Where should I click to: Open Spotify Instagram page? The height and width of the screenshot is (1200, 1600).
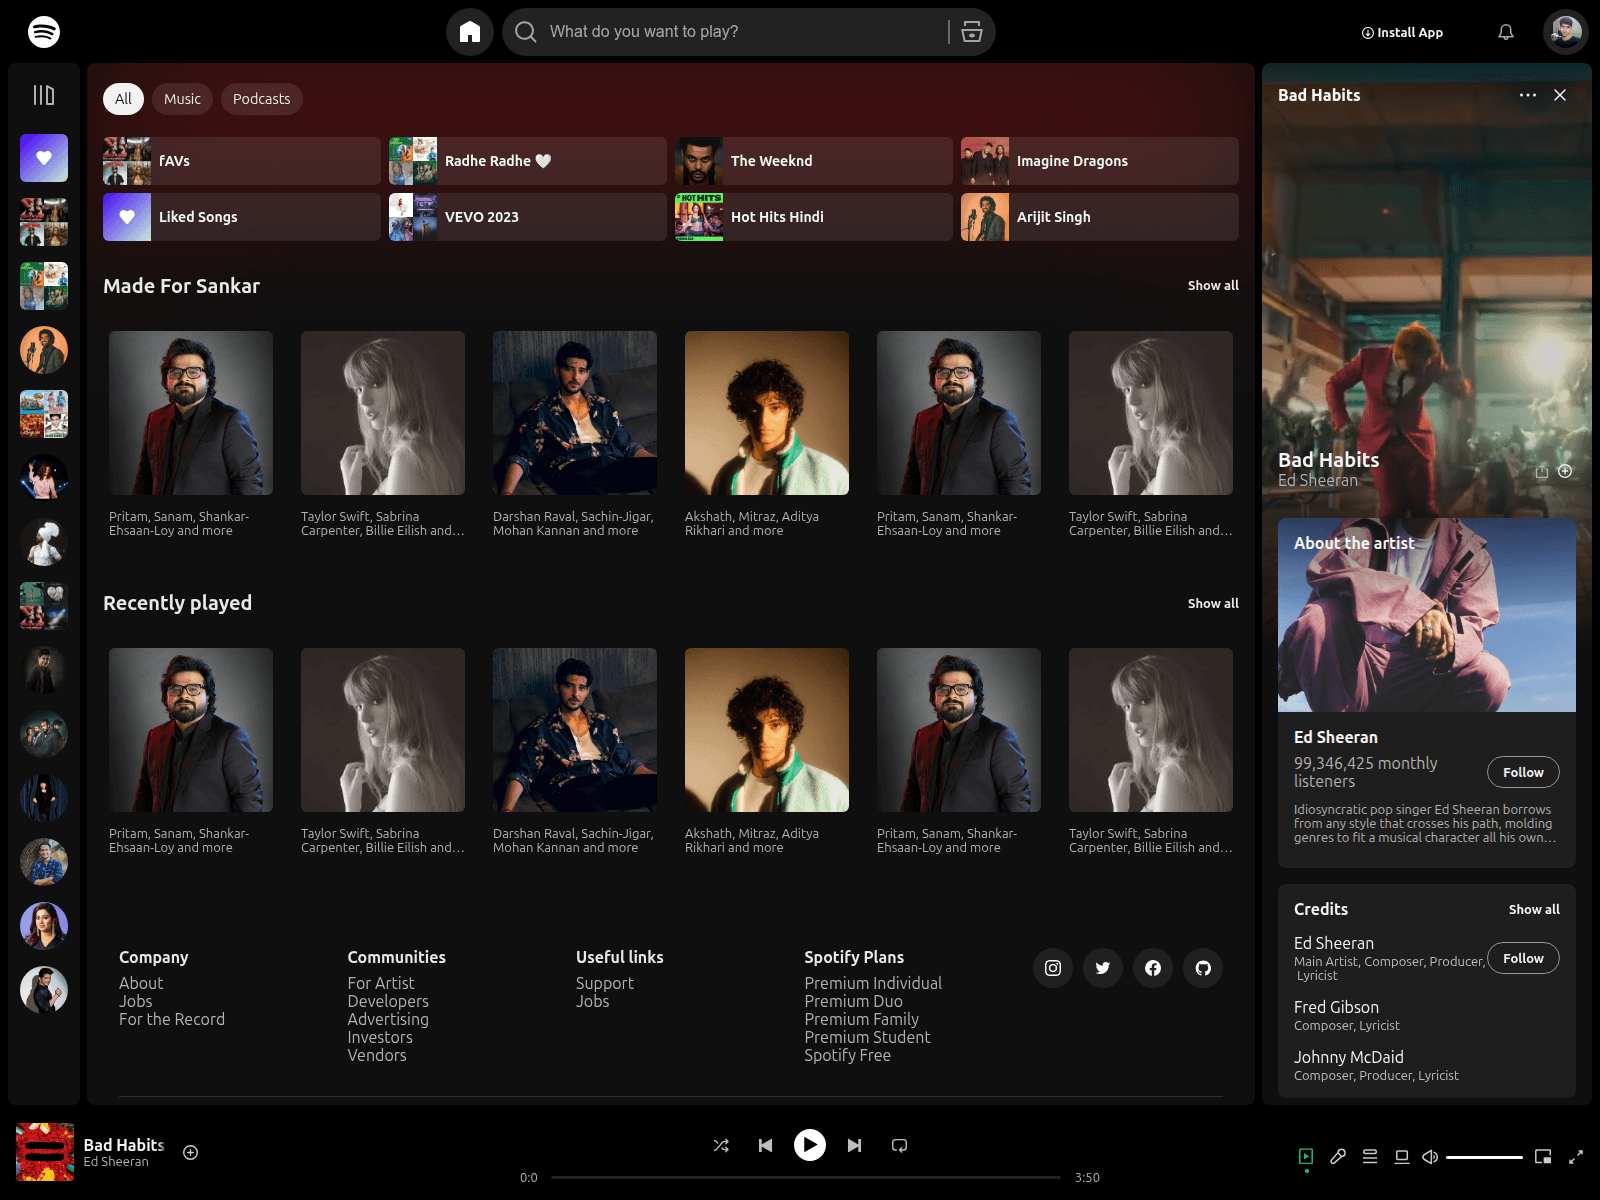(x=1053, y=968)
